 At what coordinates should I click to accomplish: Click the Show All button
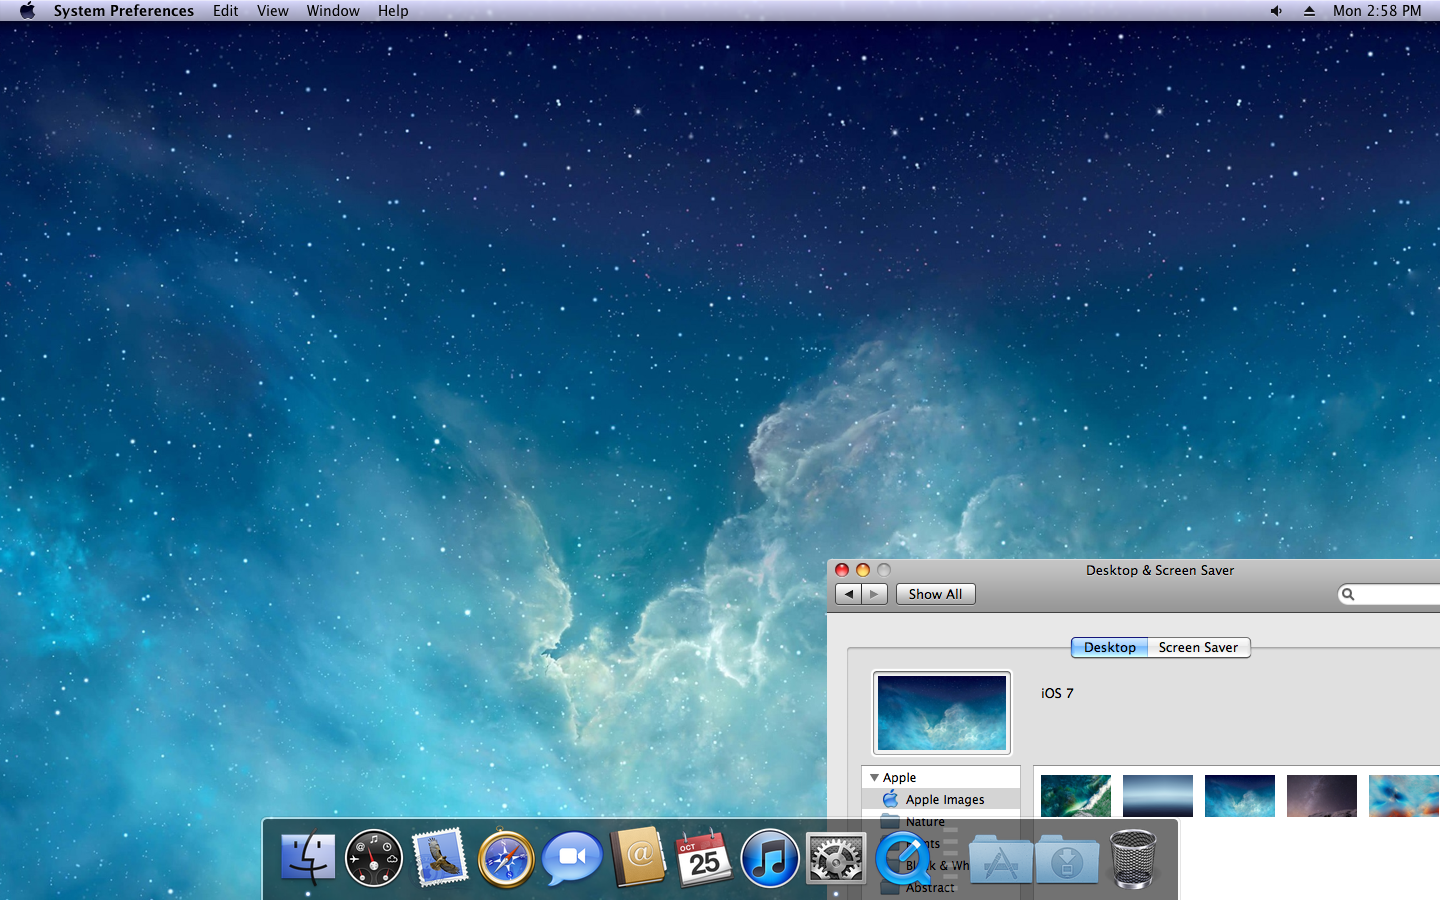click(x=935, y=594)
